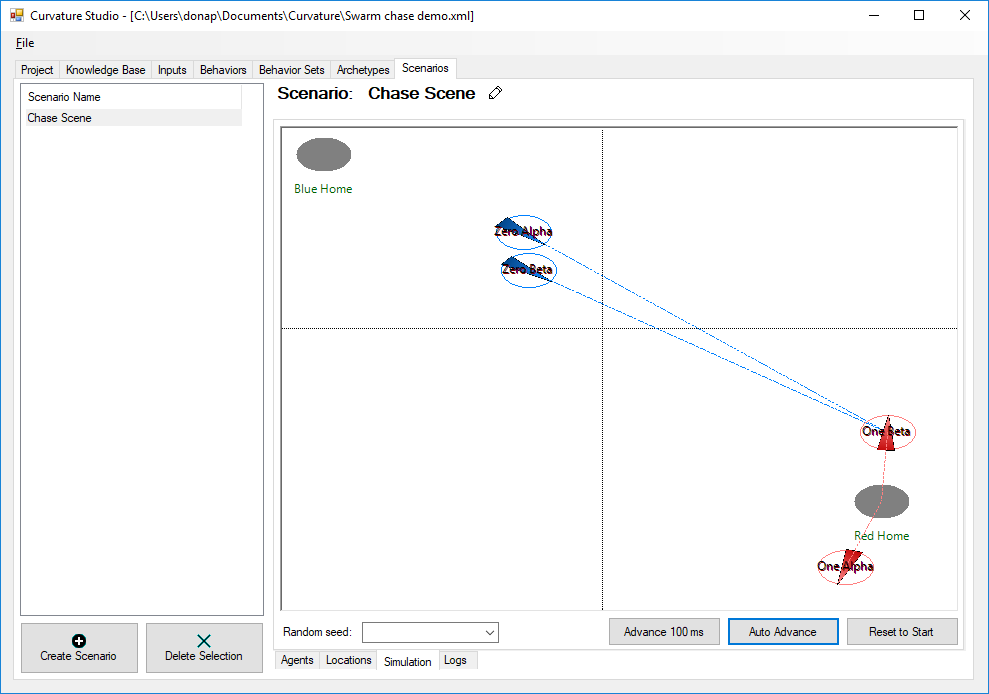Start the Auto Advance simulation

(x=783, y=632)
